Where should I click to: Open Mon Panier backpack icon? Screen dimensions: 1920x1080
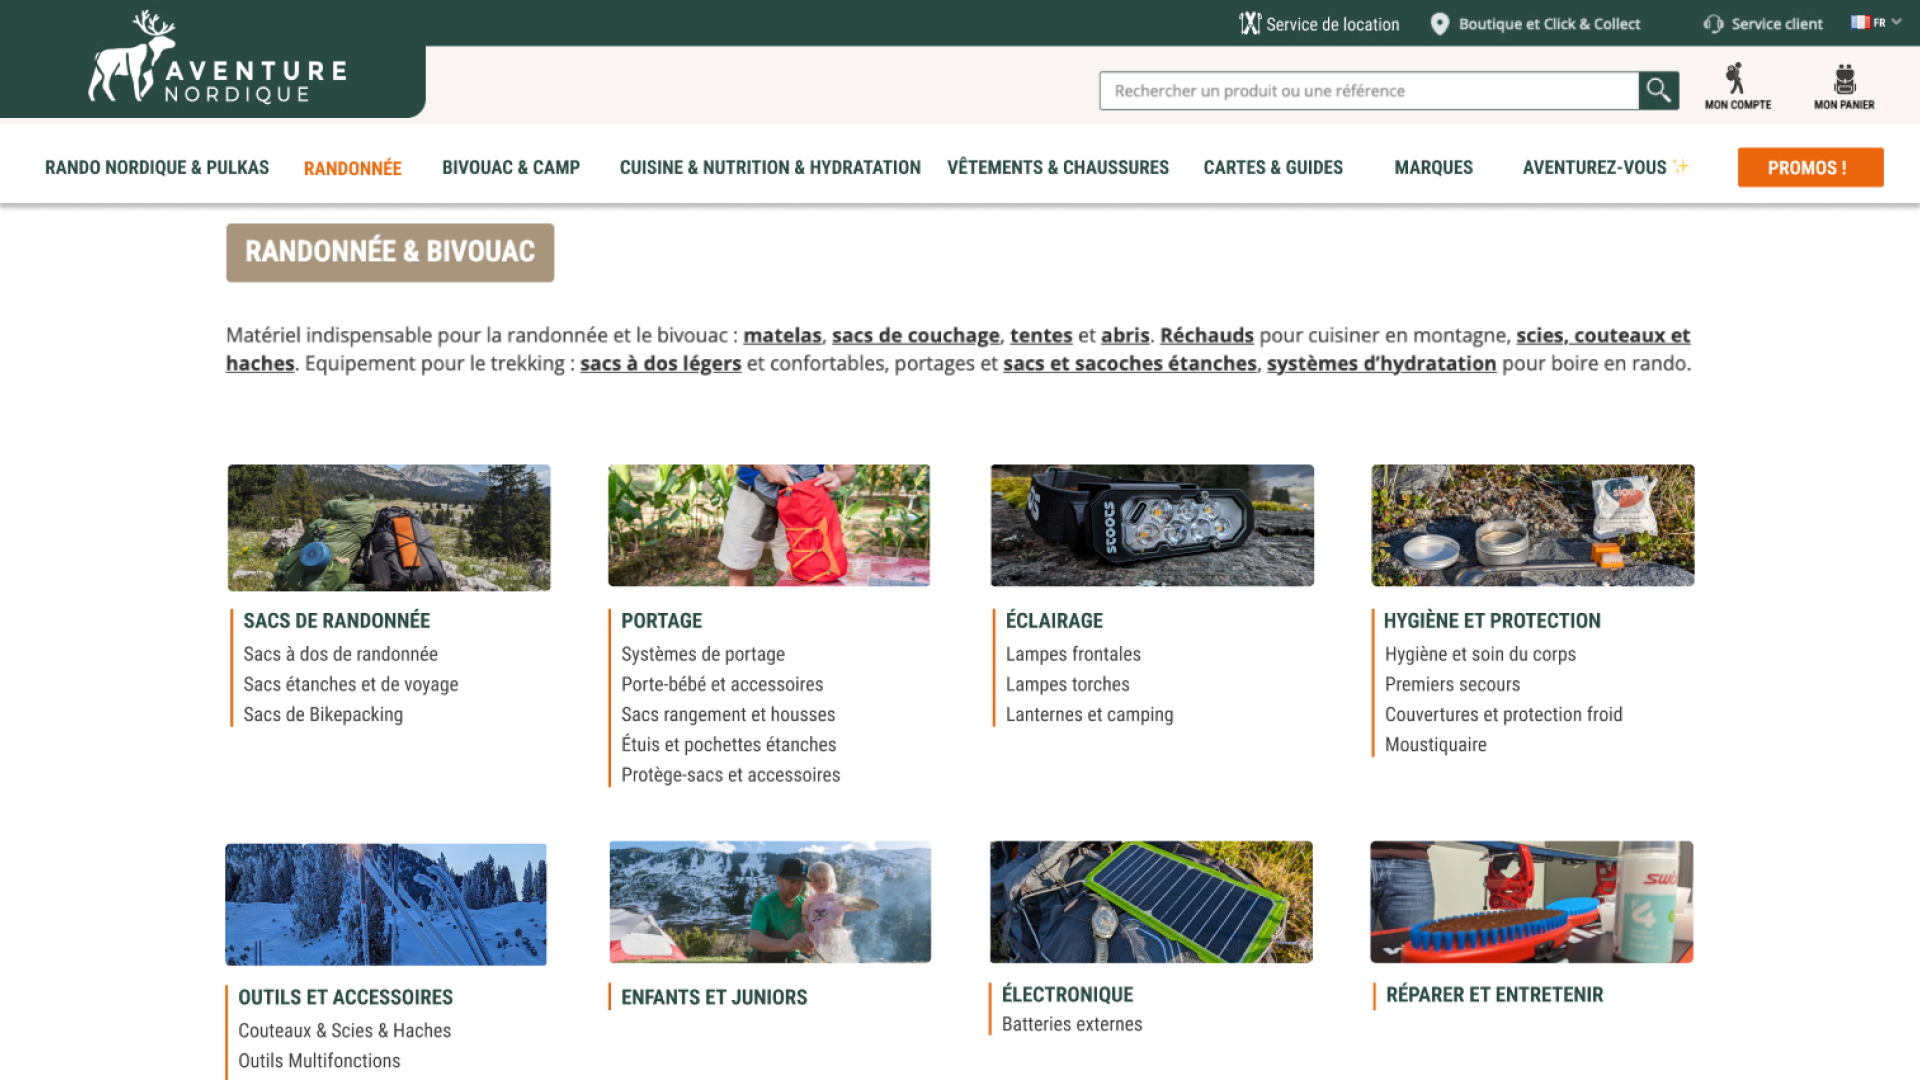[1844, 79]
